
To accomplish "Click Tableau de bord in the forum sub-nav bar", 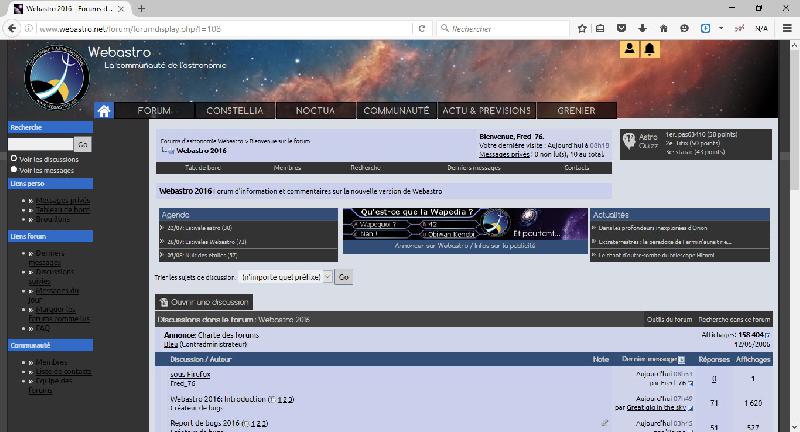I will [203, 168].
